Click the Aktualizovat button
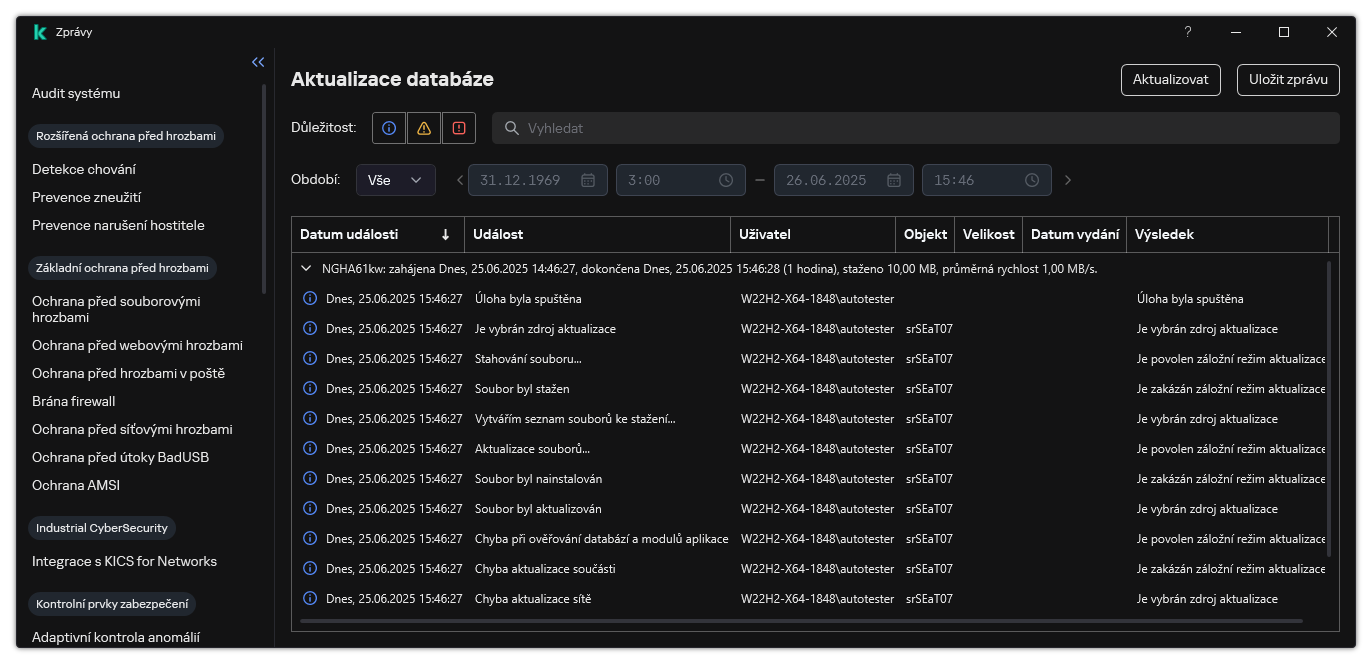Screen dimensions: 1372x664 click(x=1170, y=80)
